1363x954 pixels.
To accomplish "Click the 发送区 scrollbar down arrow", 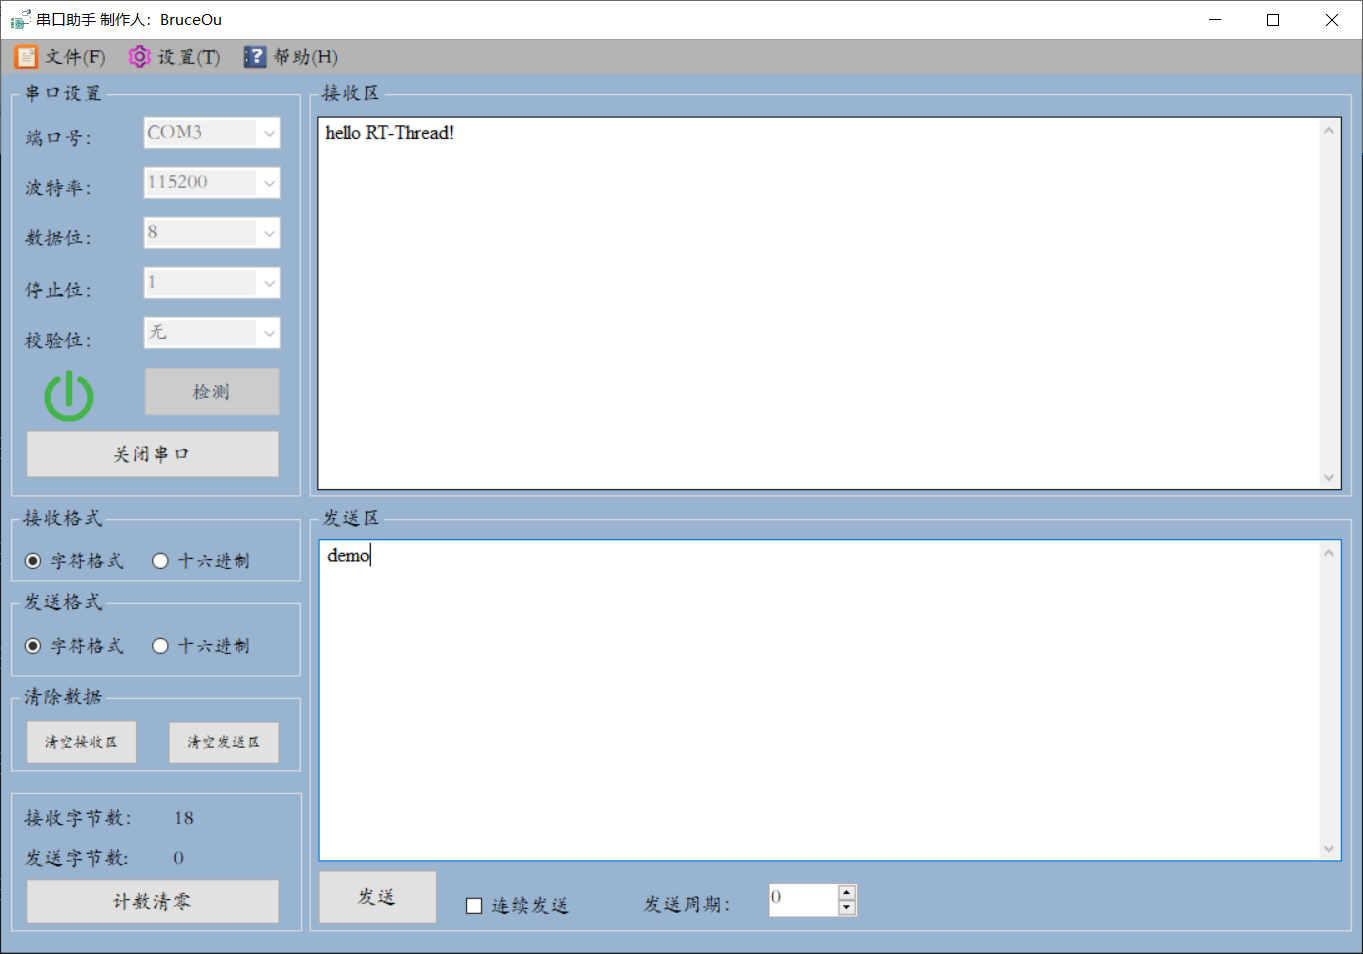I will point(1329,848).
